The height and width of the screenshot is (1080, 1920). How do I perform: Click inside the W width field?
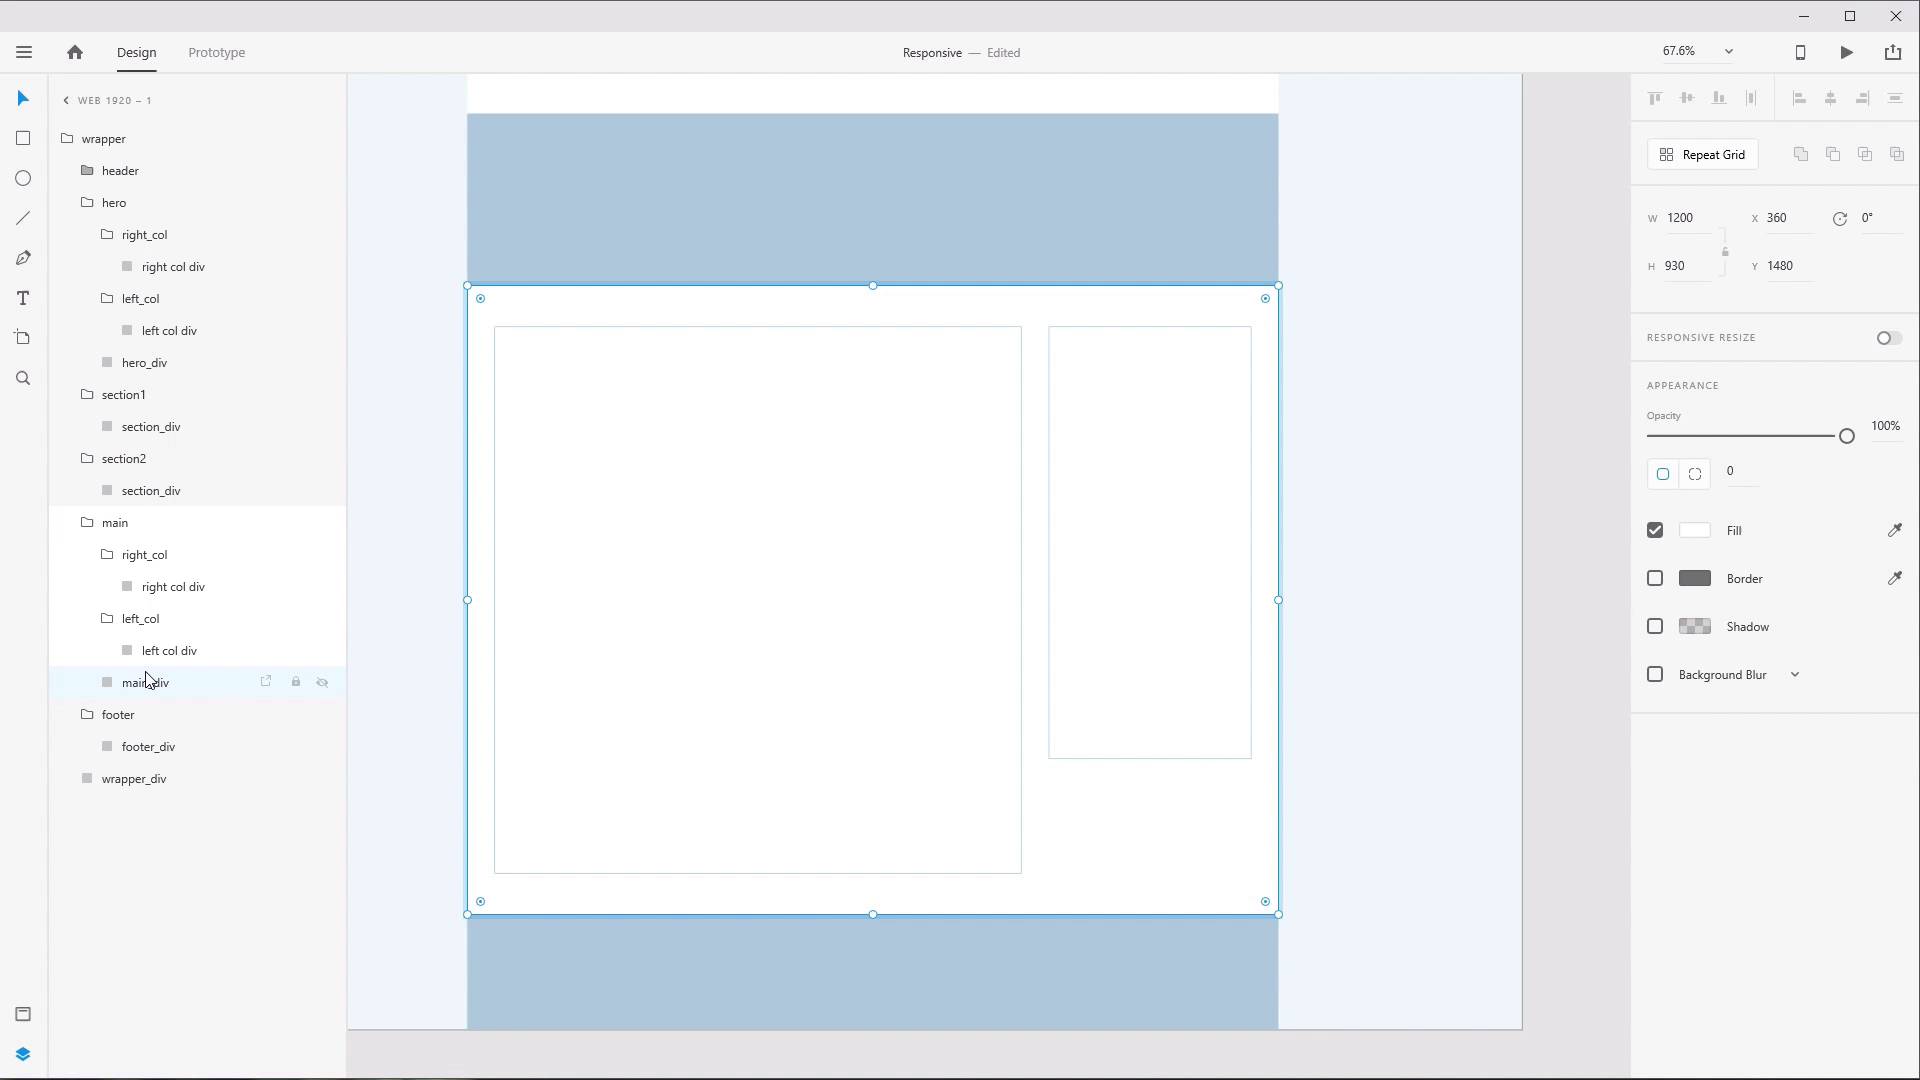(x=1685, y=217)
